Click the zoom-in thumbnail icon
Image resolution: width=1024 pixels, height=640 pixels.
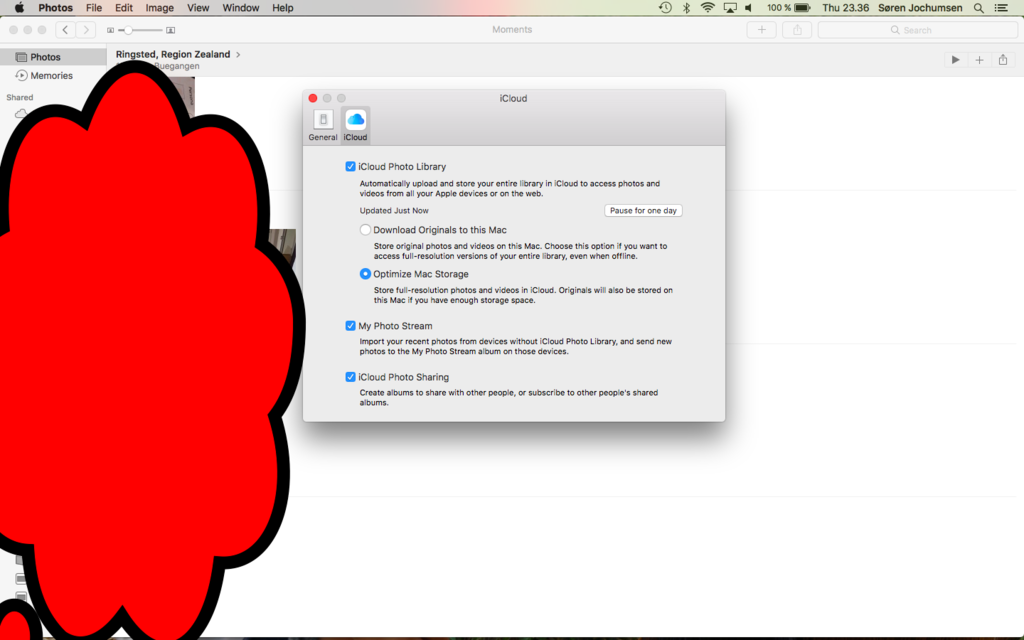[x=170, y=30]
